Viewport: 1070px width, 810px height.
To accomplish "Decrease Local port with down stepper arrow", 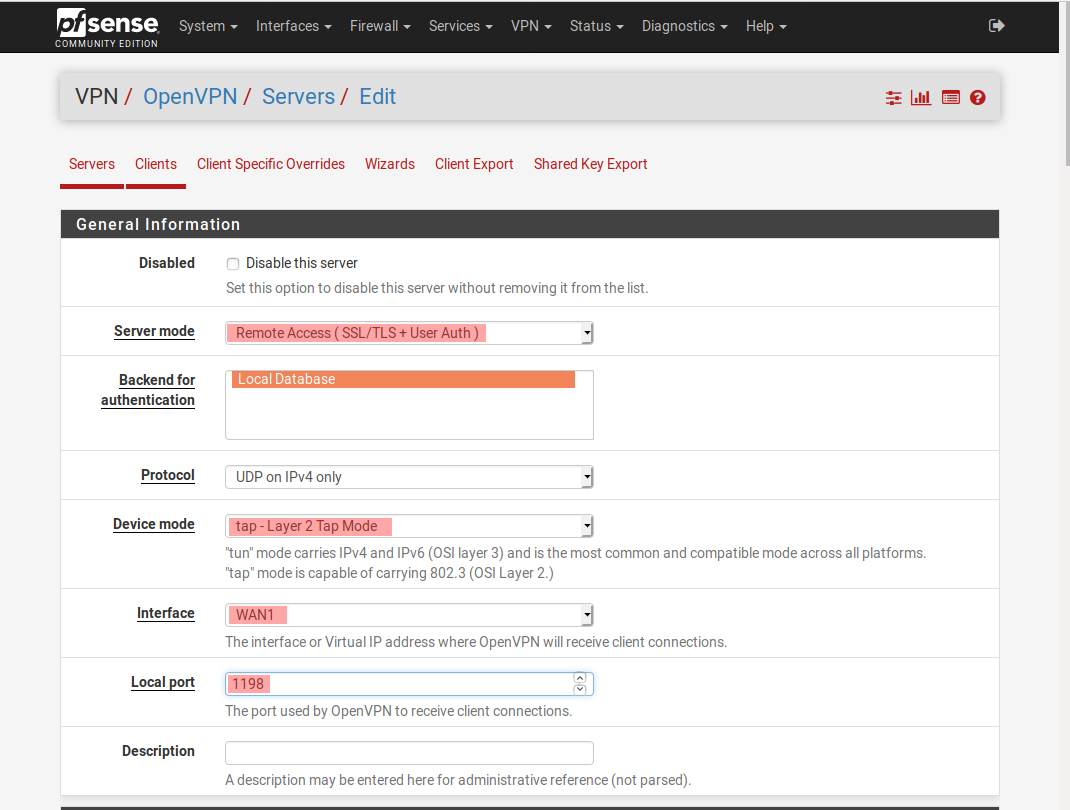I will coord(580,689).
